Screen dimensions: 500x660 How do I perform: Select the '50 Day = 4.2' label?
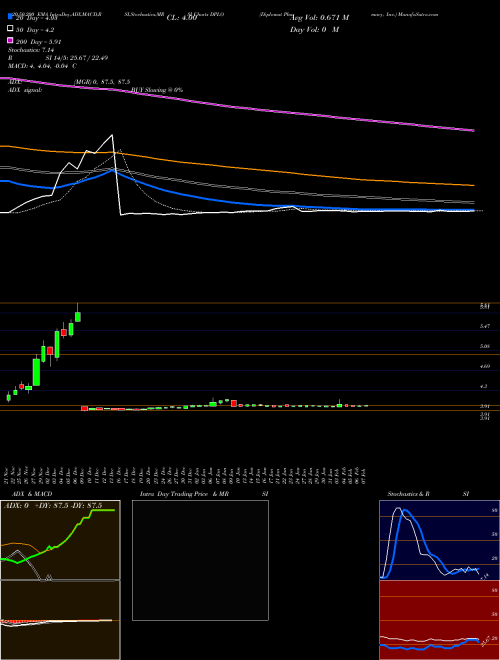(35, 30)
